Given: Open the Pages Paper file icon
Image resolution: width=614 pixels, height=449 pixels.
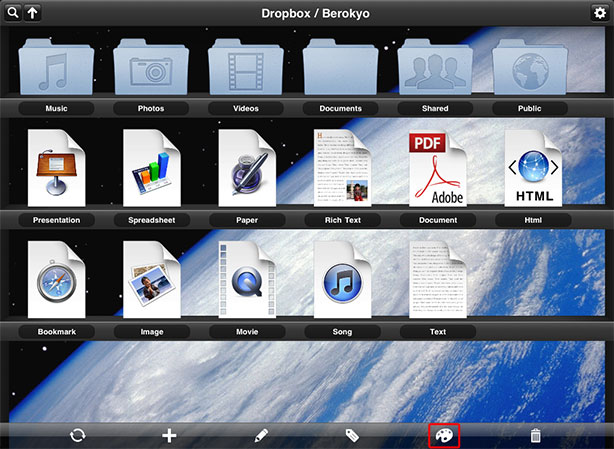Looking at the screenshot, I should (247, 168).
